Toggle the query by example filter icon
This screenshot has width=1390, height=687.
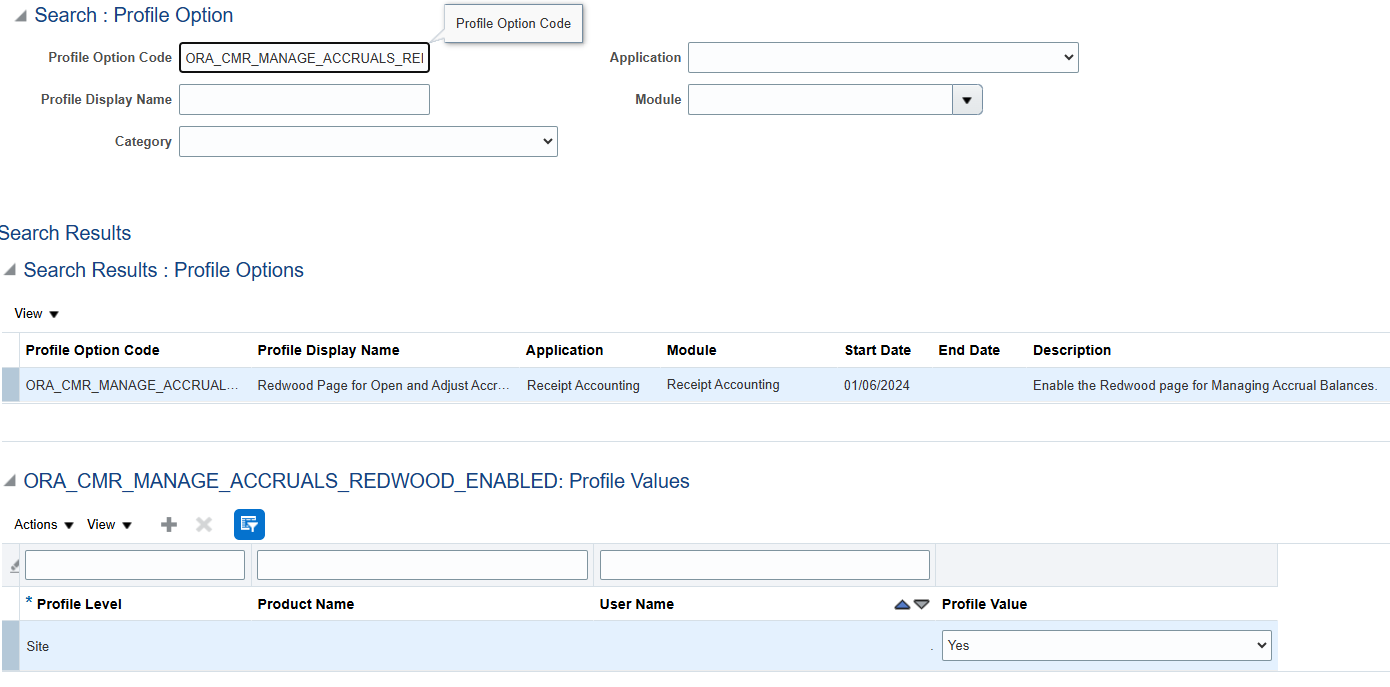(249, 524)
